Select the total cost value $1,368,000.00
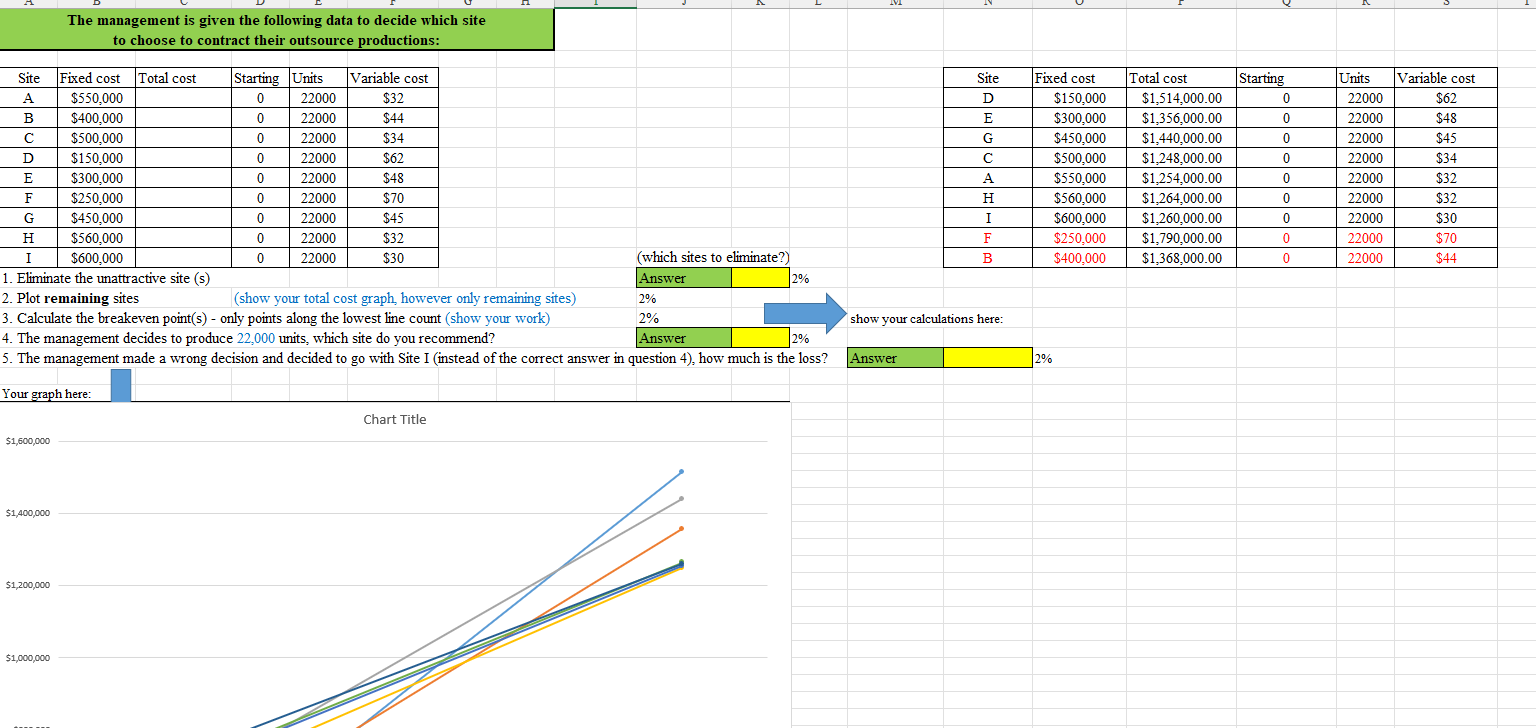This screenshot has width=1536, height=728. coord(1181,258)
